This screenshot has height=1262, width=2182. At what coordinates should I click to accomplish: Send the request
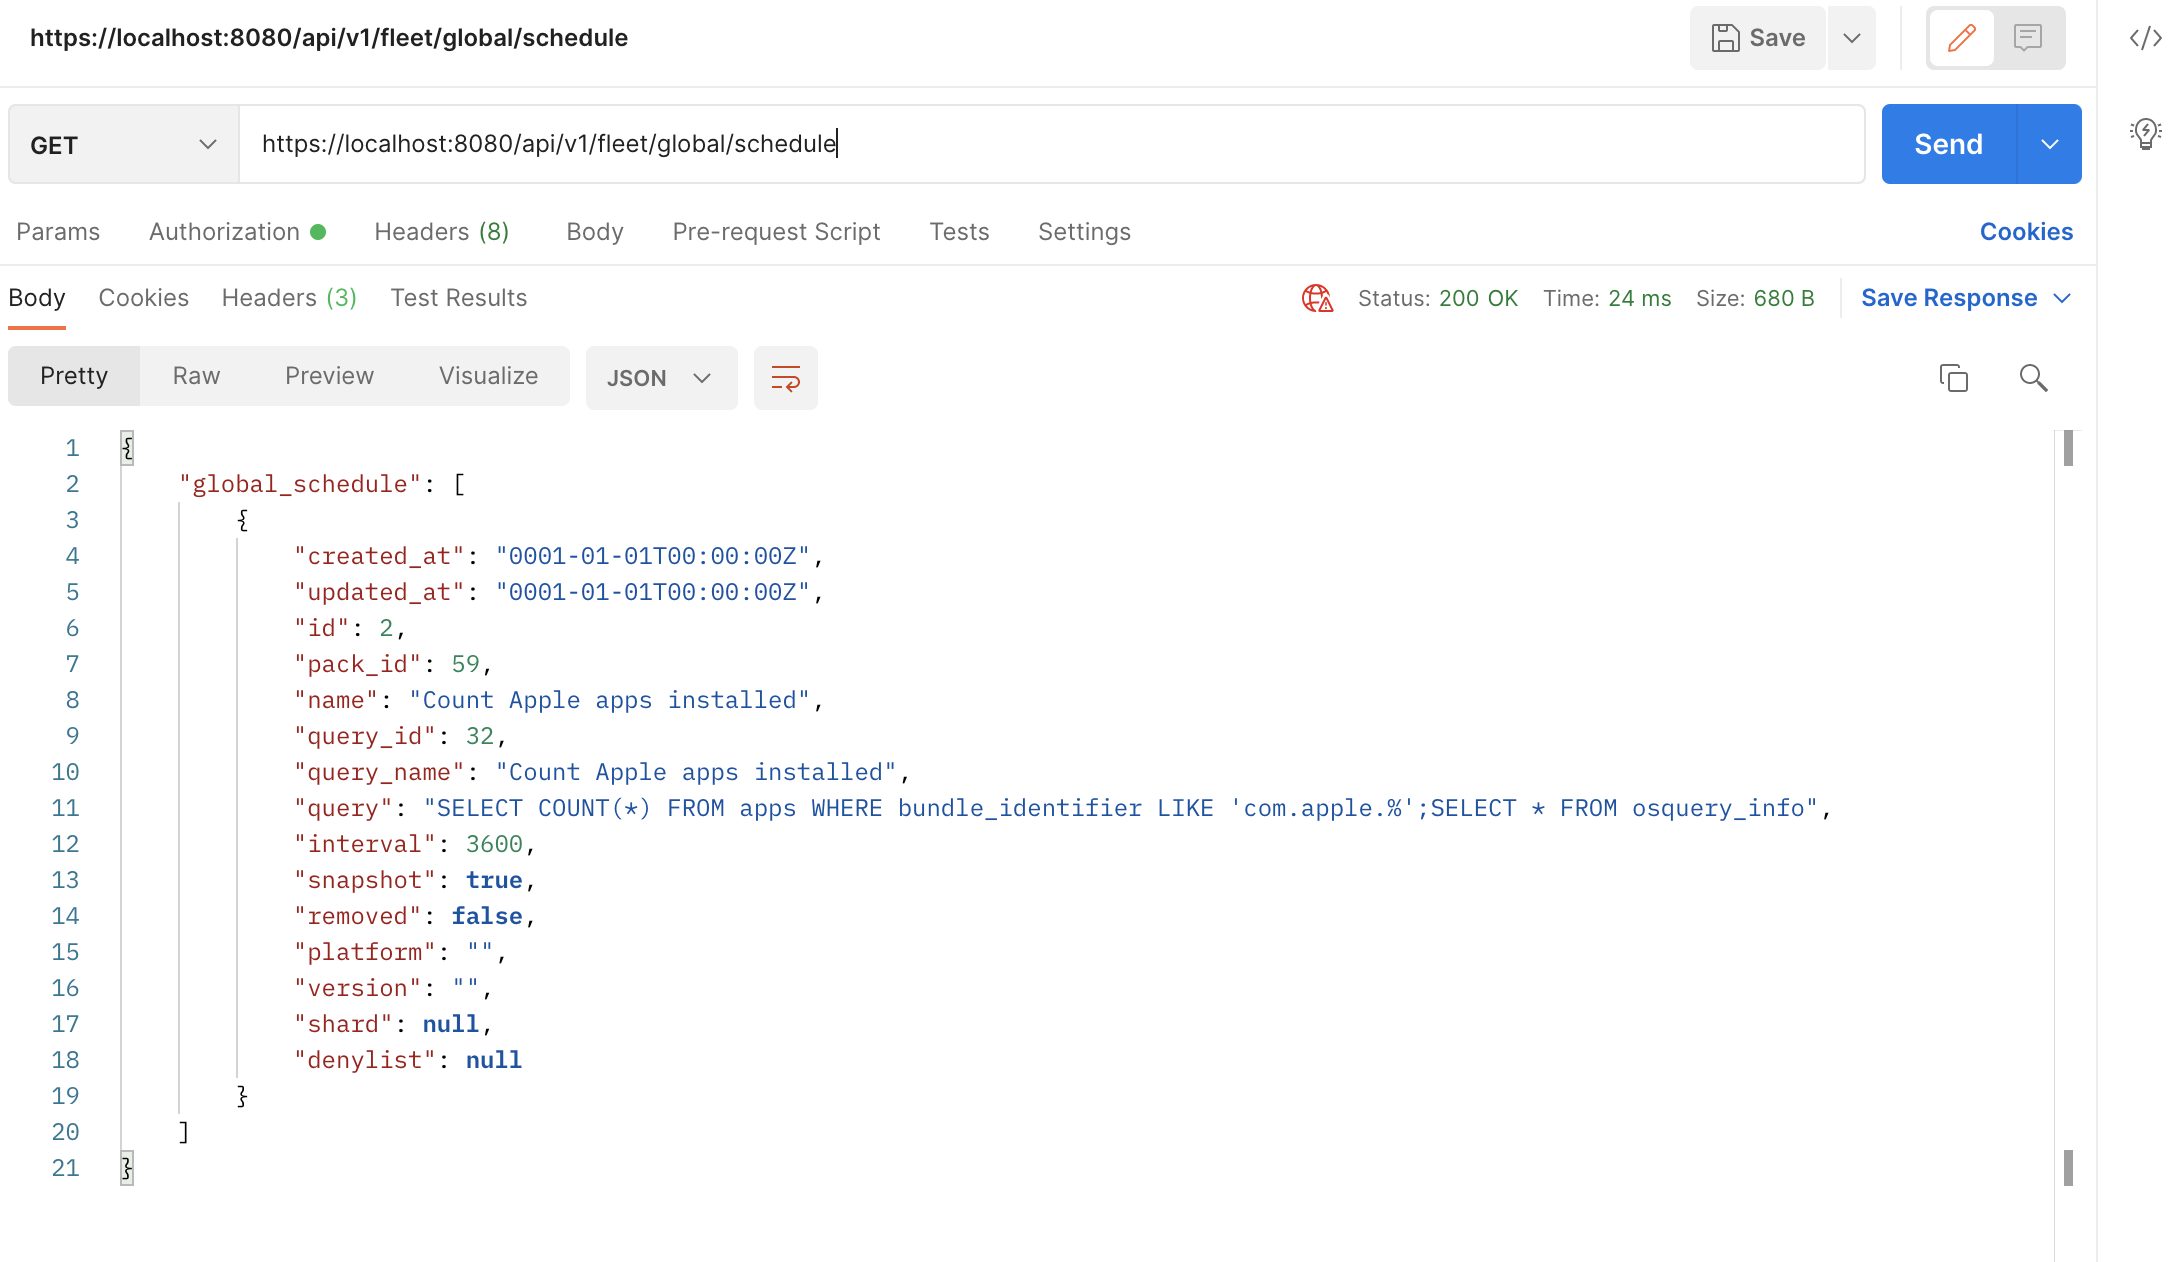1946,143
